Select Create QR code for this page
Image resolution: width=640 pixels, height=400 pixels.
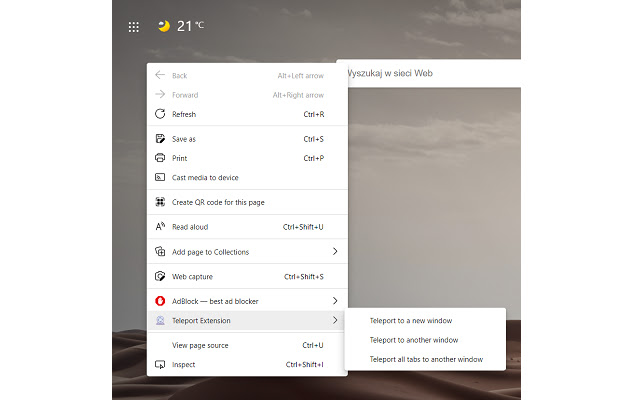click(x=247, y=202)
